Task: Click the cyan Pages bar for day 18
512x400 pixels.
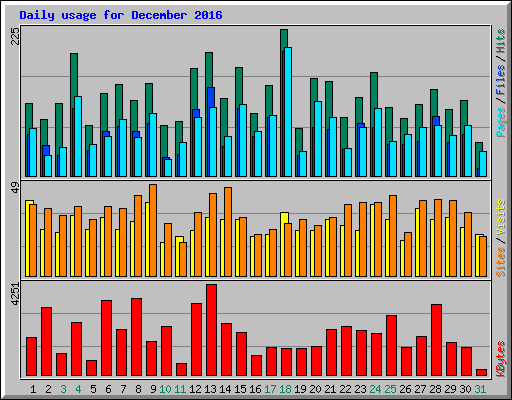Action: pos(288,112)
